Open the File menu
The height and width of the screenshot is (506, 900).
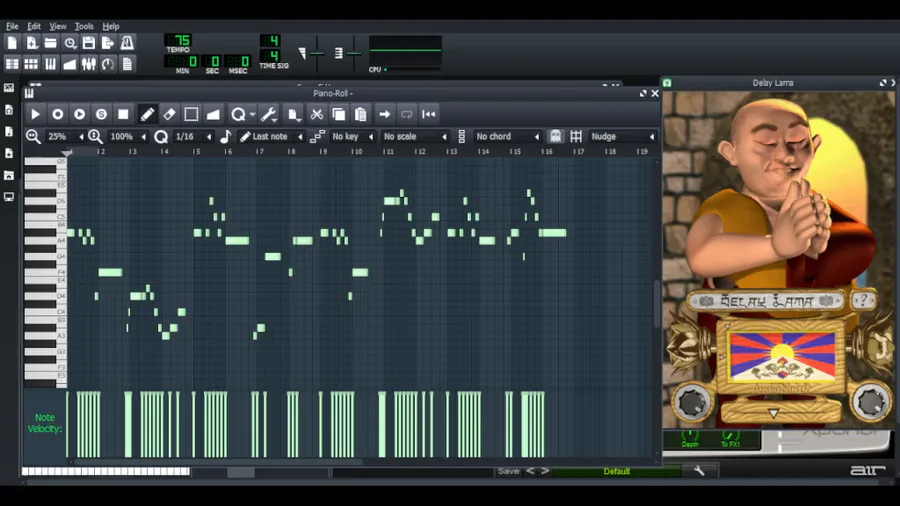12,26
